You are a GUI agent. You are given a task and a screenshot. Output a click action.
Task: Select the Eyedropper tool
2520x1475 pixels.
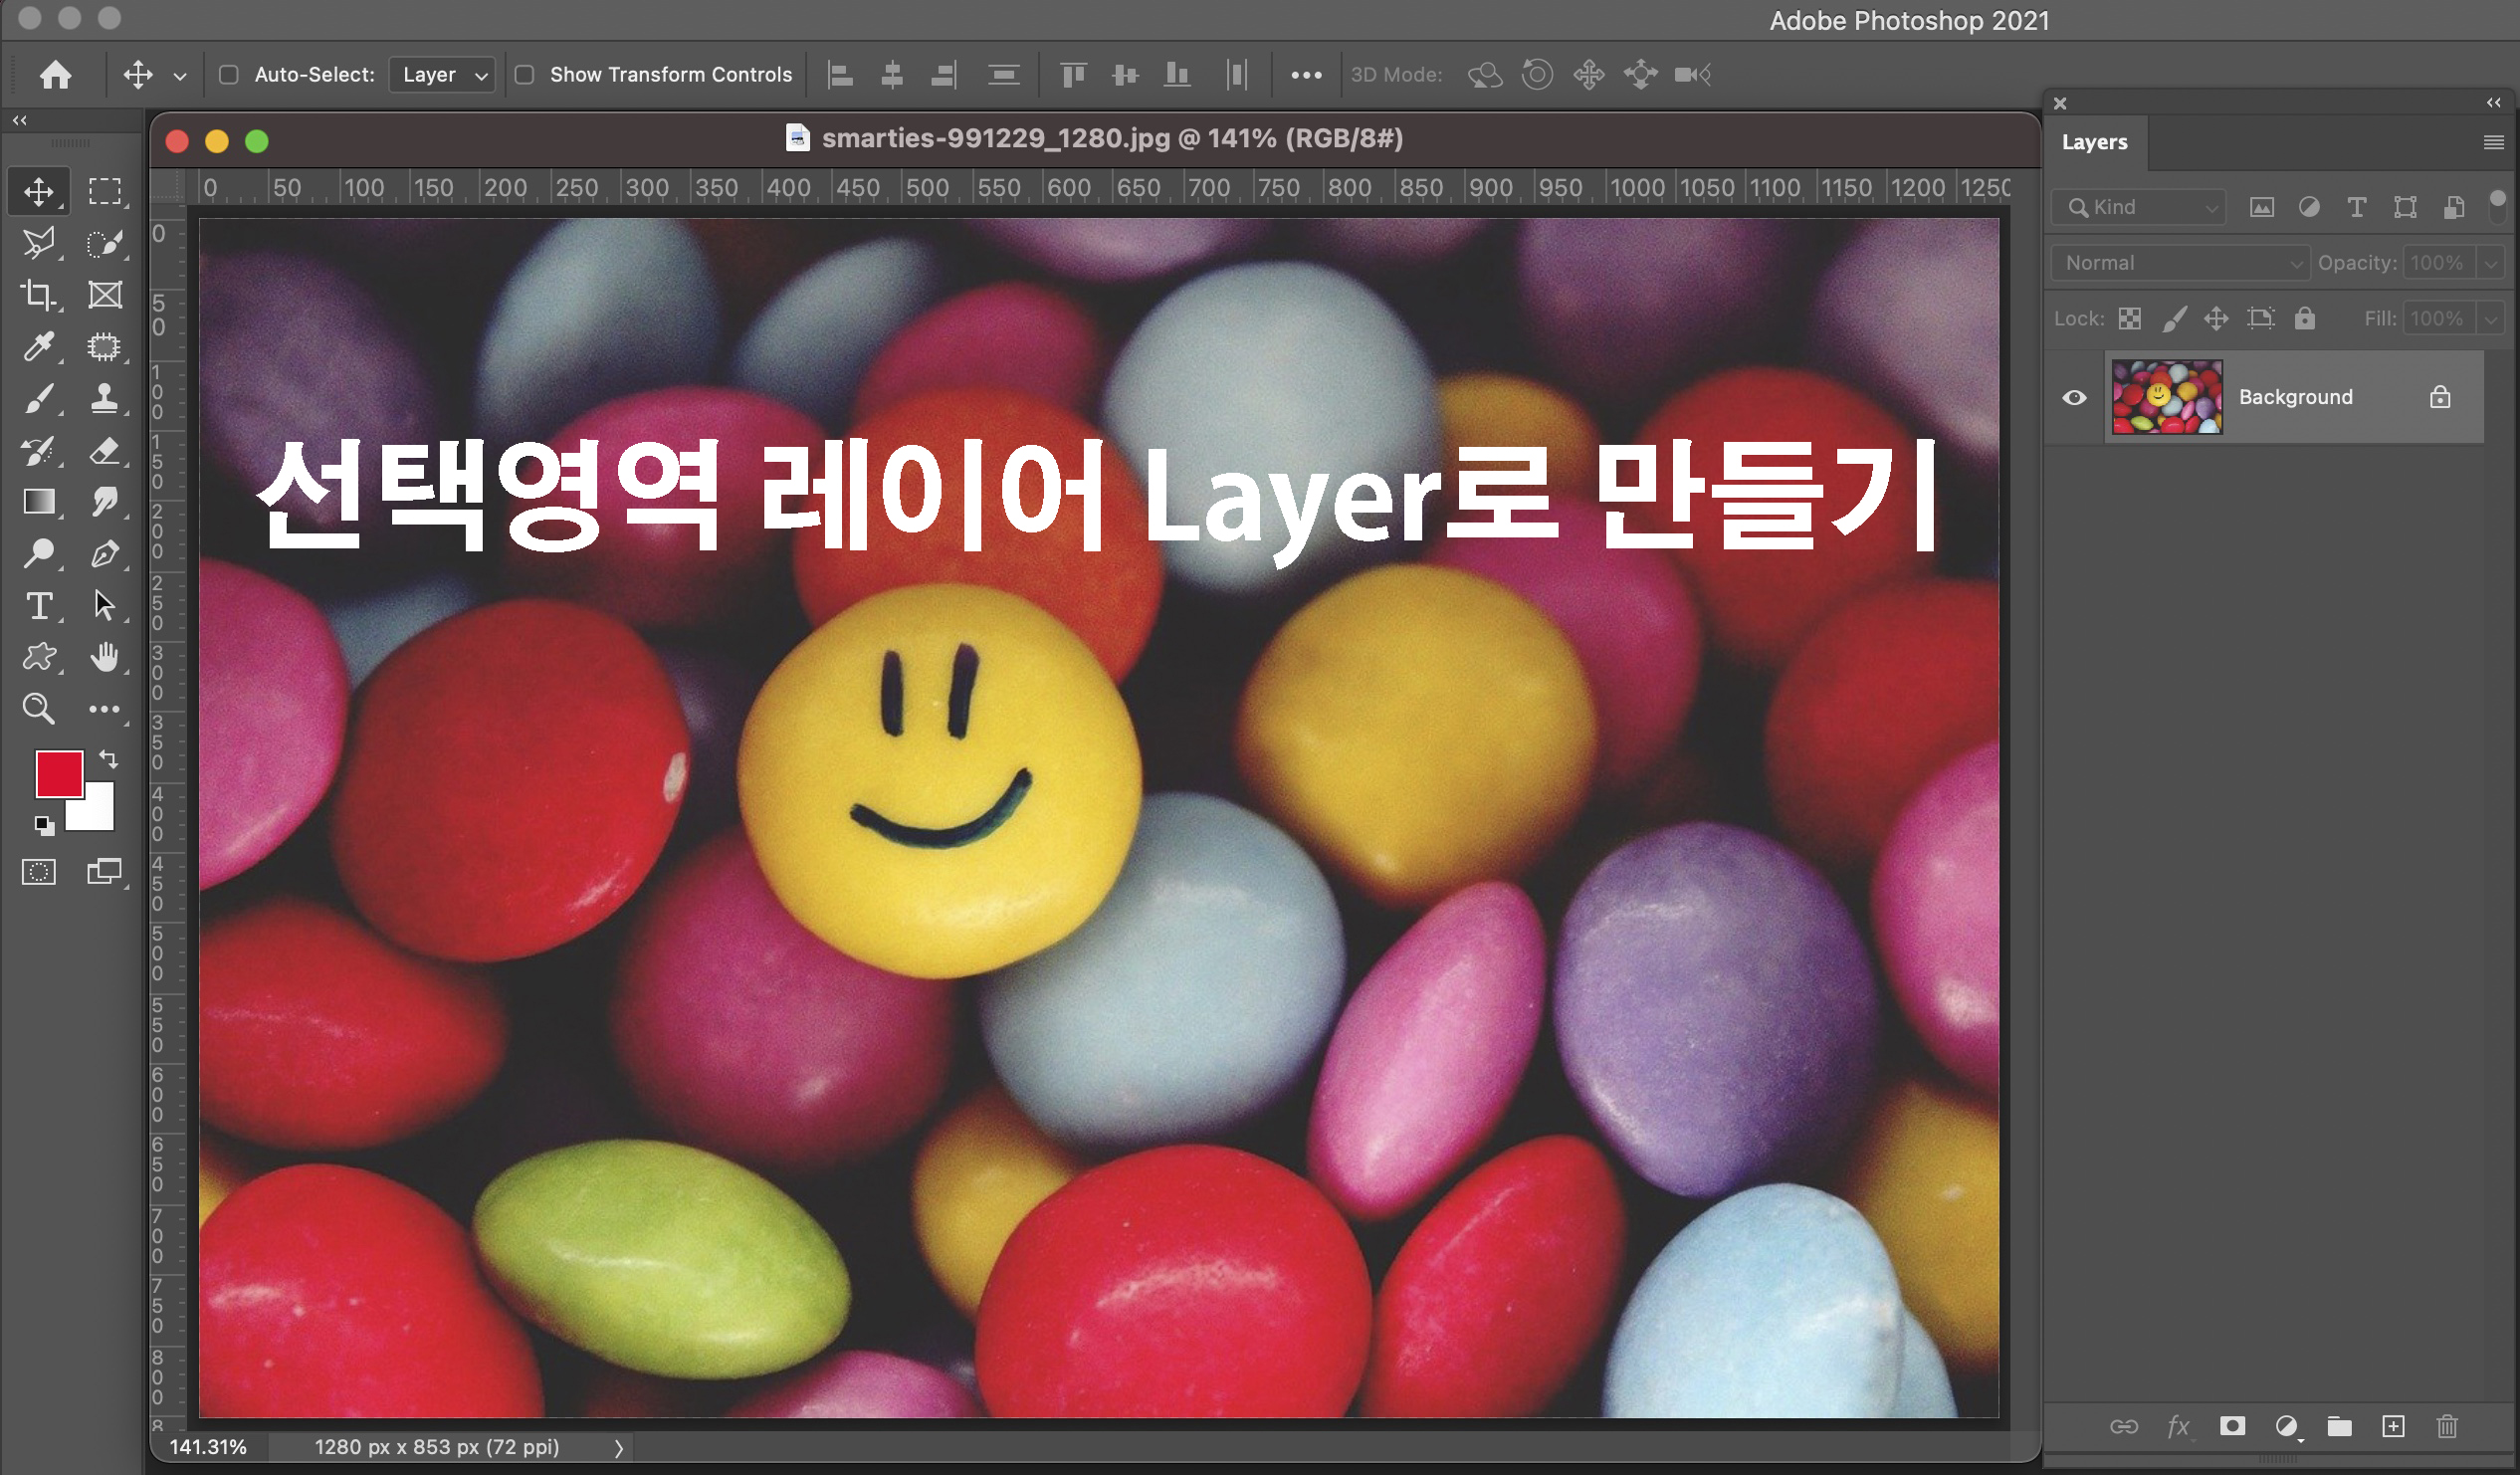[x=39, y=347]
